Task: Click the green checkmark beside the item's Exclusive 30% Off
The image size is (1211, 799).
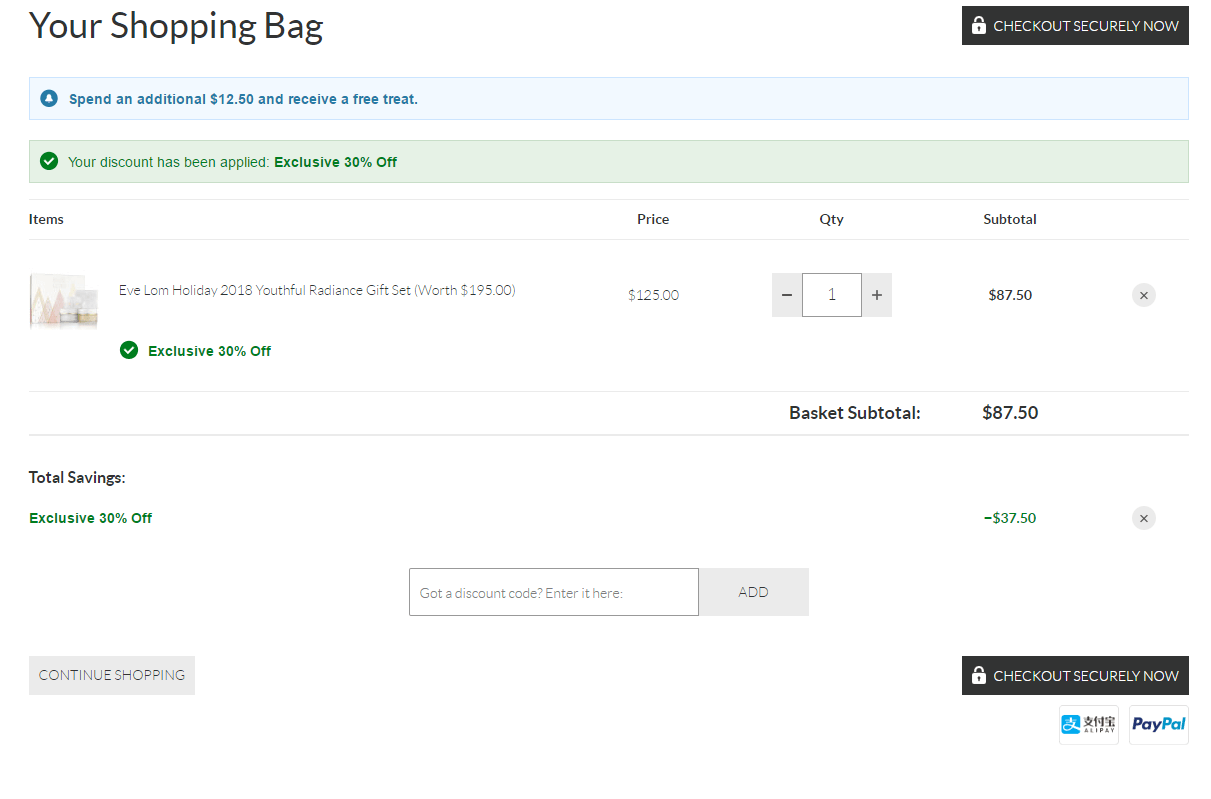Action: point(129,350)
